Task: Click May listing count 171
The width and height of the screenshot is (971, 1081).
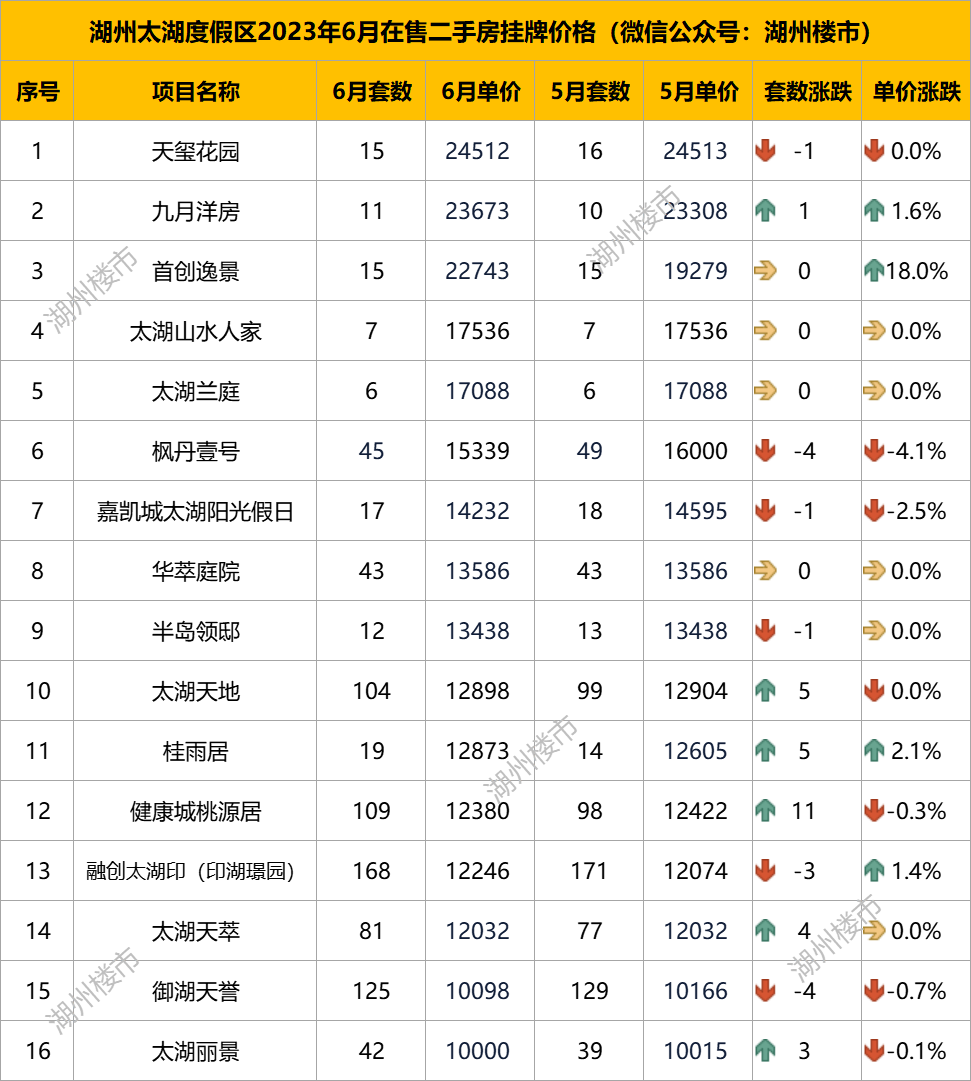Action: click(589, 870)
